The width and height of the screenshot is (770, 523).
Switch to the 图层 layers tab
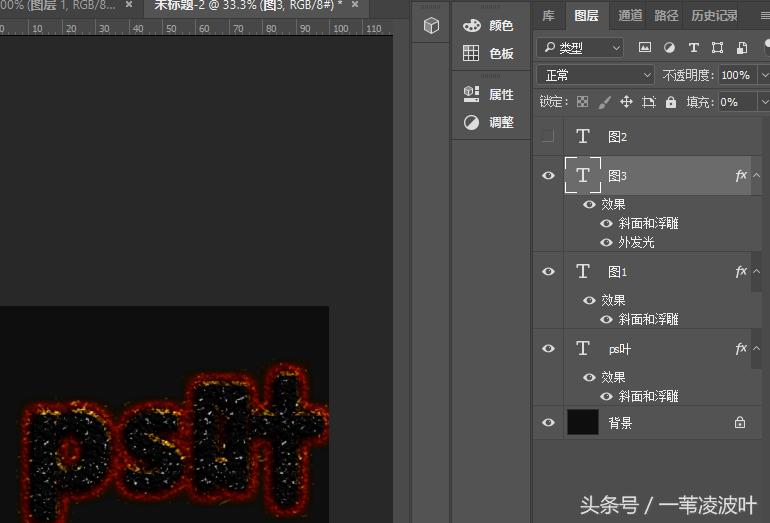click(x=586, y=16)
